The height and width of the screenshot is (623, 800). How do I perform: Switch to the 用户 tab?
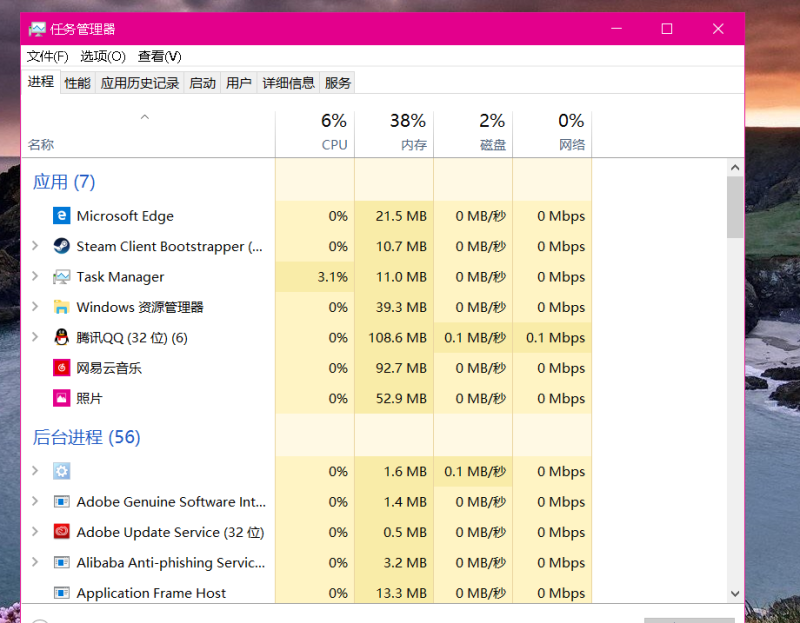(239, 83)
